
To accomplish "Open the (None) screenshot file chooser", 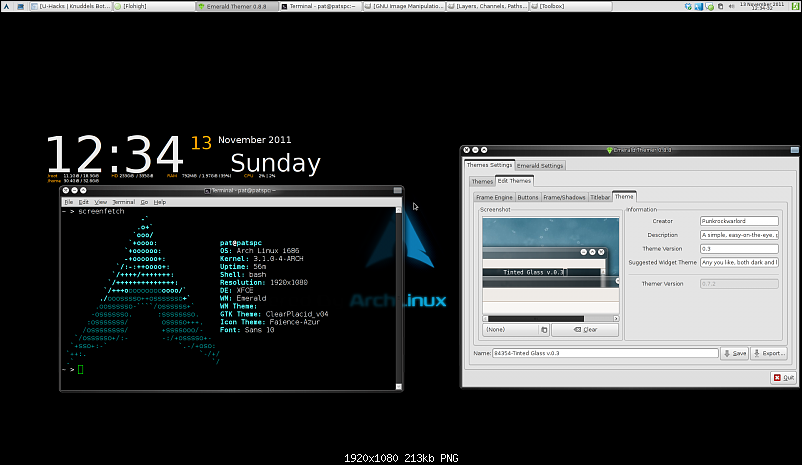I will pyautogui.click(x=516, y=330).
